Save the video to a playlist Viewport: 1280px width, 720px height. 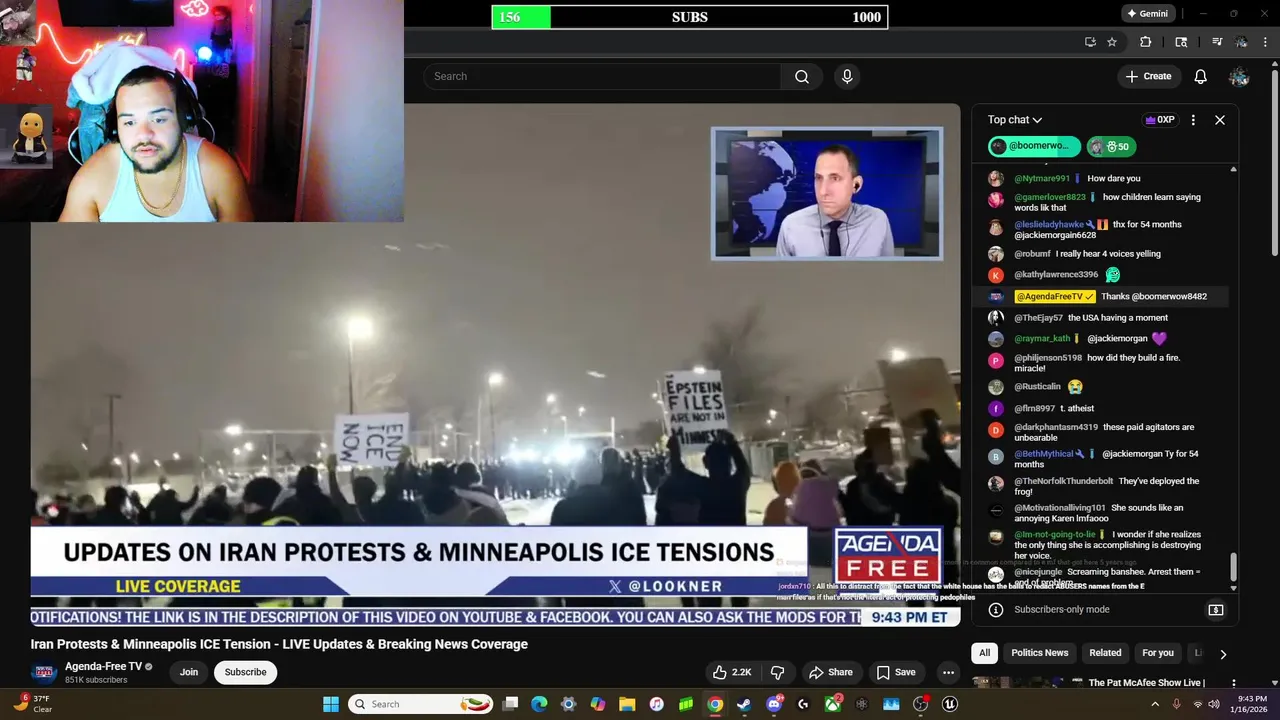pos(896,672)
